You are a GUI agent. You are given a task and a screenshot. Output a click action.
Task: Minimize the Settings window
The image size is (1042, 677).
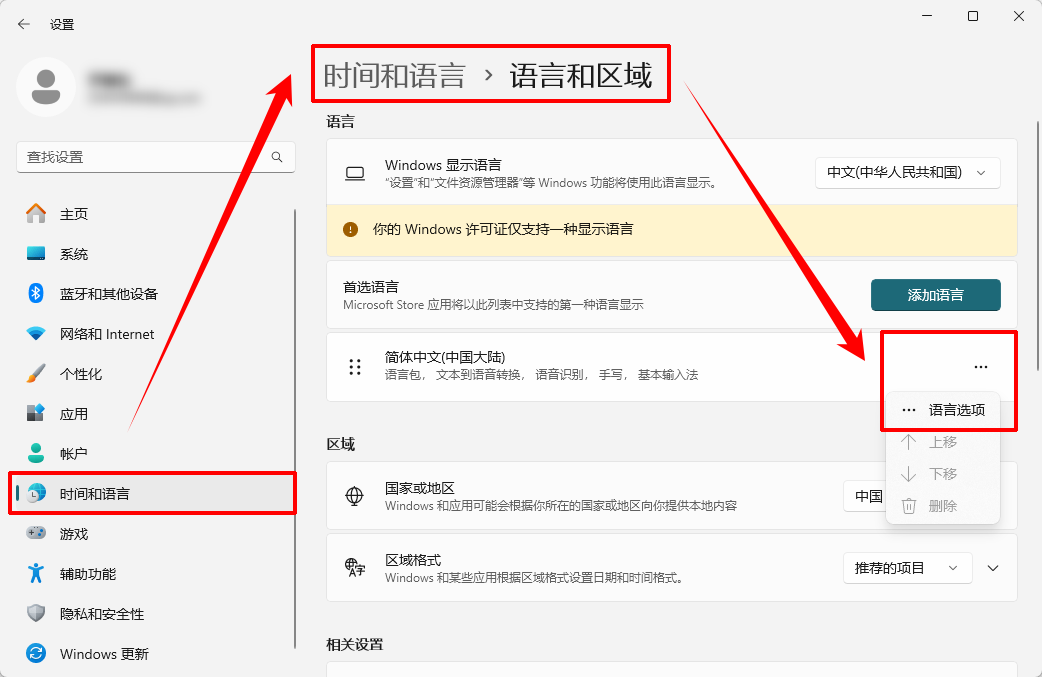pyautogui.click(x=927, y=16)
